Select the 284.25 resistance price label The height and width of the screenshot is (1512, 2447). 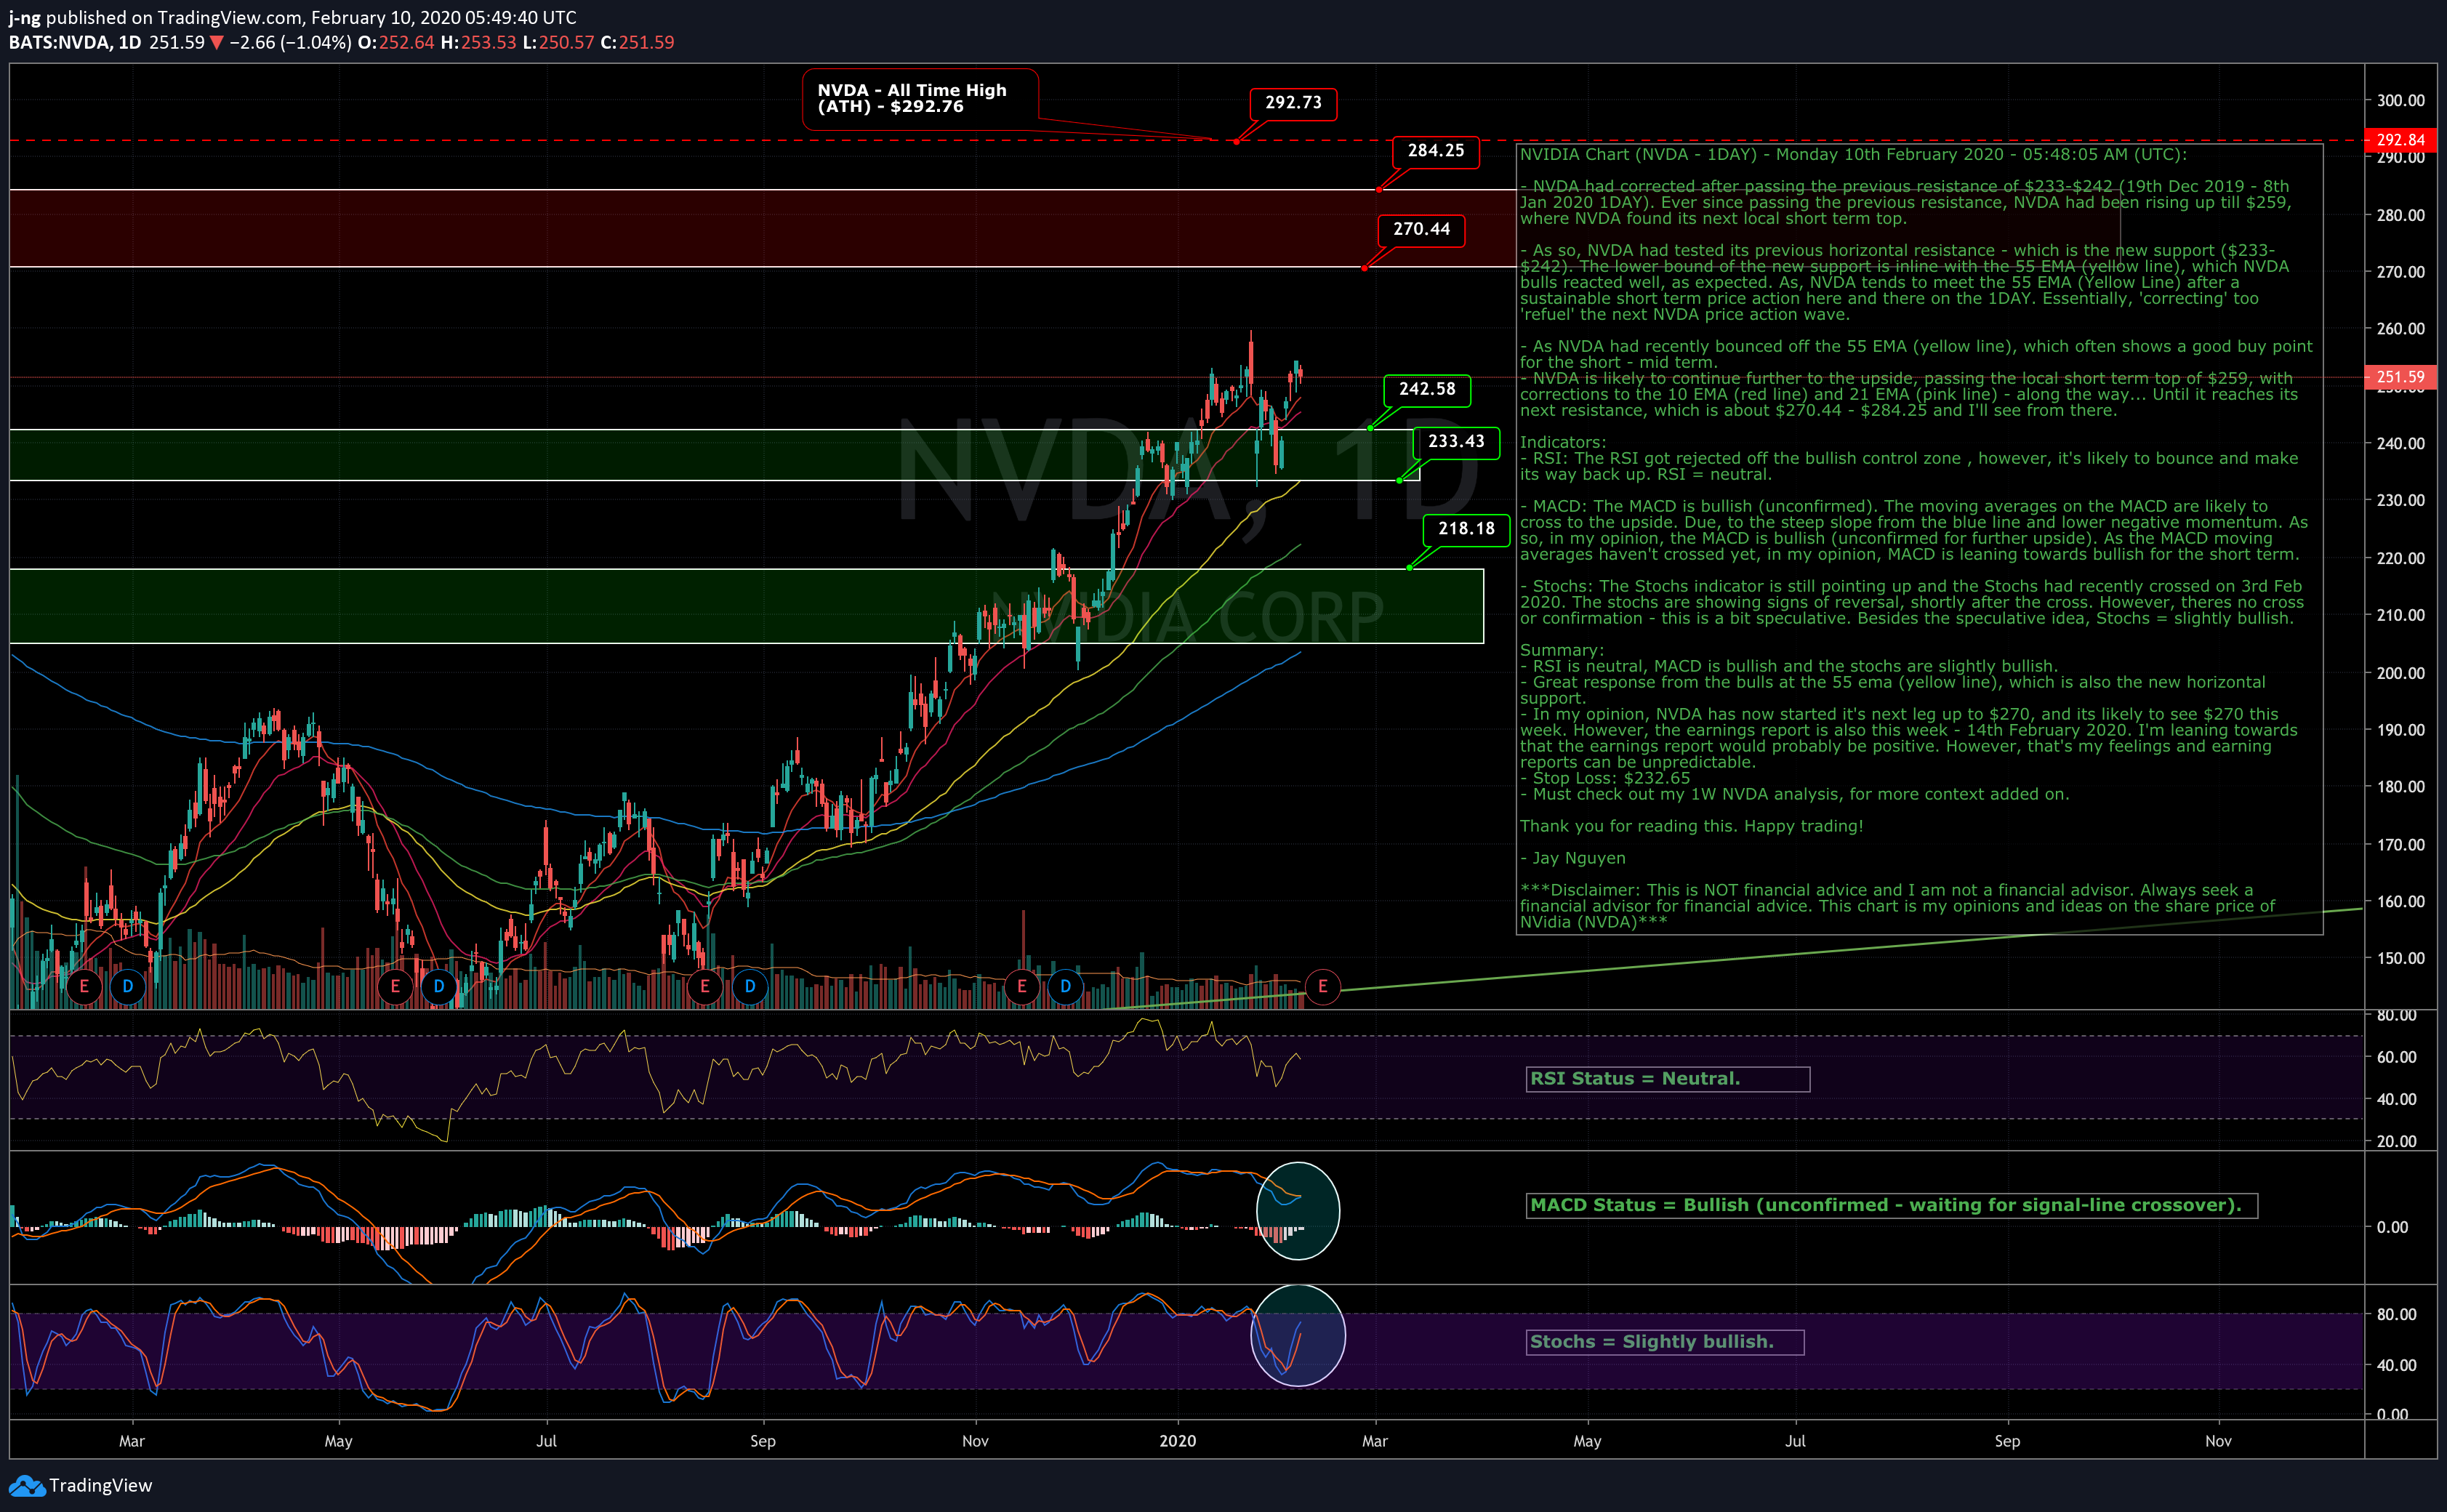click(x=1435, y=151)
